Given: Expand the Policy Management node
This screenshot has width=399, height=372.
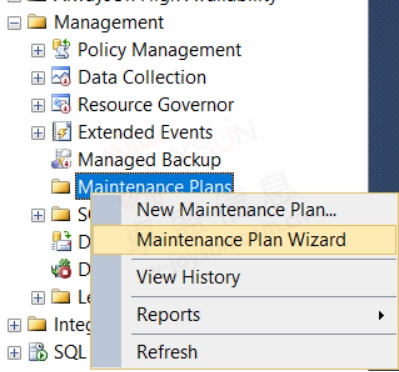Looking at the screenshot, I should (x=38, y=50).
